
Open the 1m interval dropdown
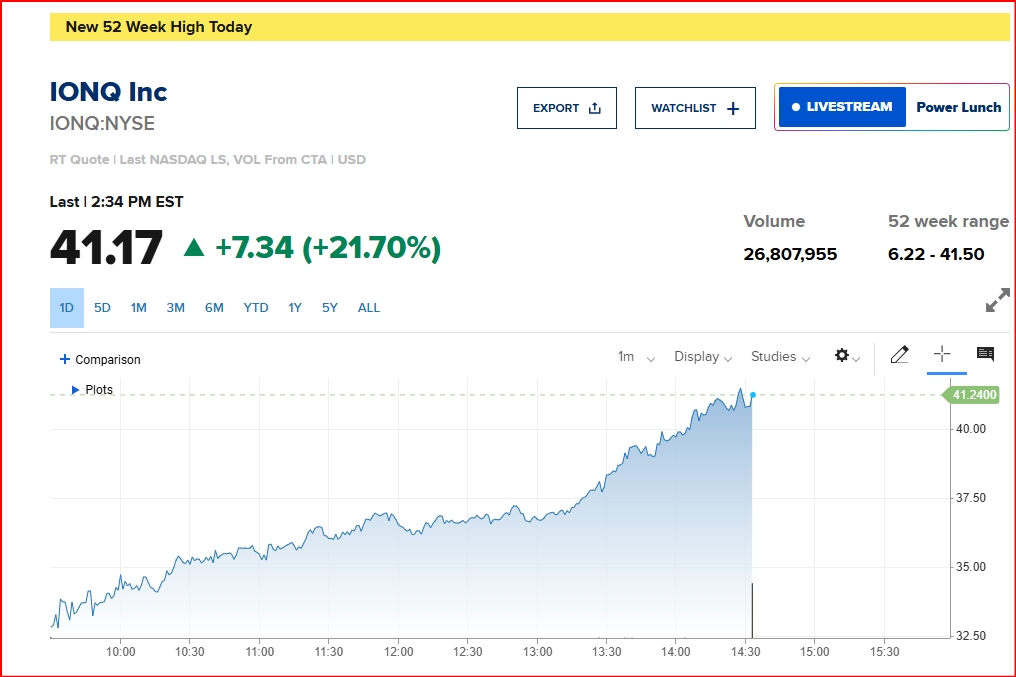(636, 357)
